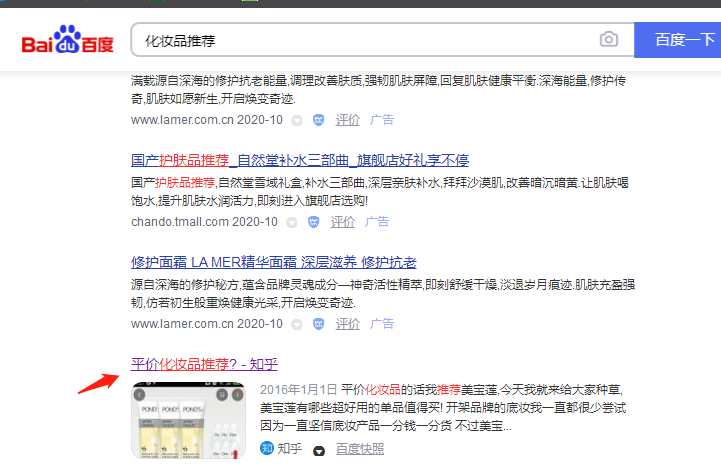
Task: Click 评价 link under last La Mer ad
Action: click(347, 324)
